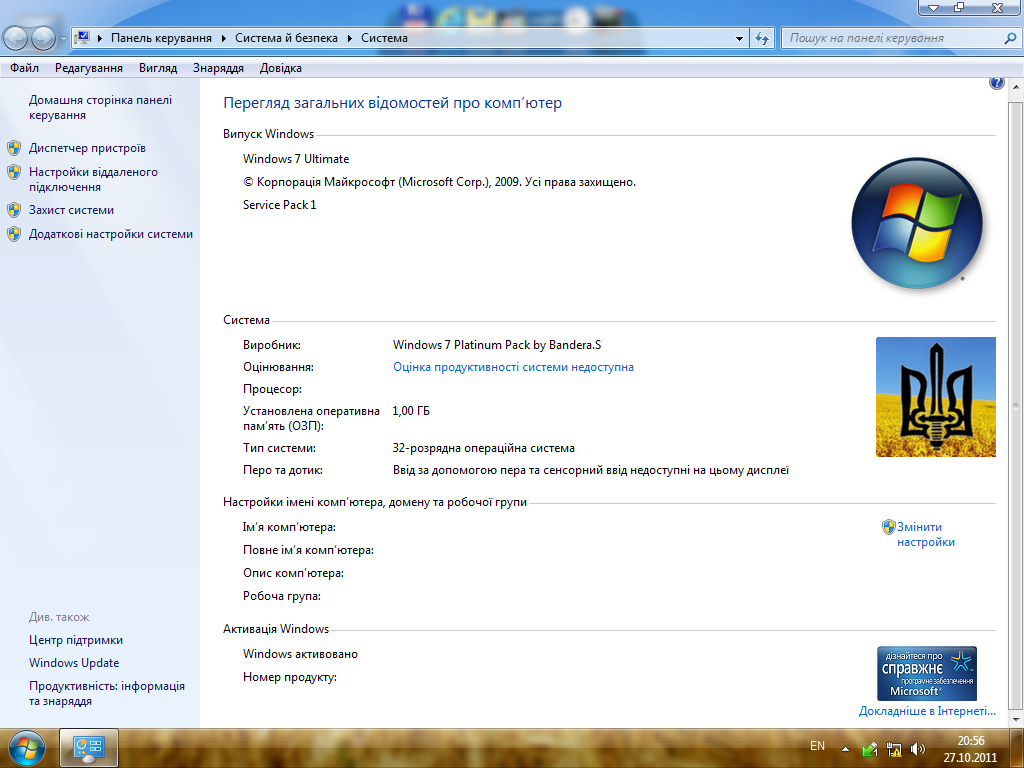Click the vertical scrollbar thumb

coord(1016,405)
